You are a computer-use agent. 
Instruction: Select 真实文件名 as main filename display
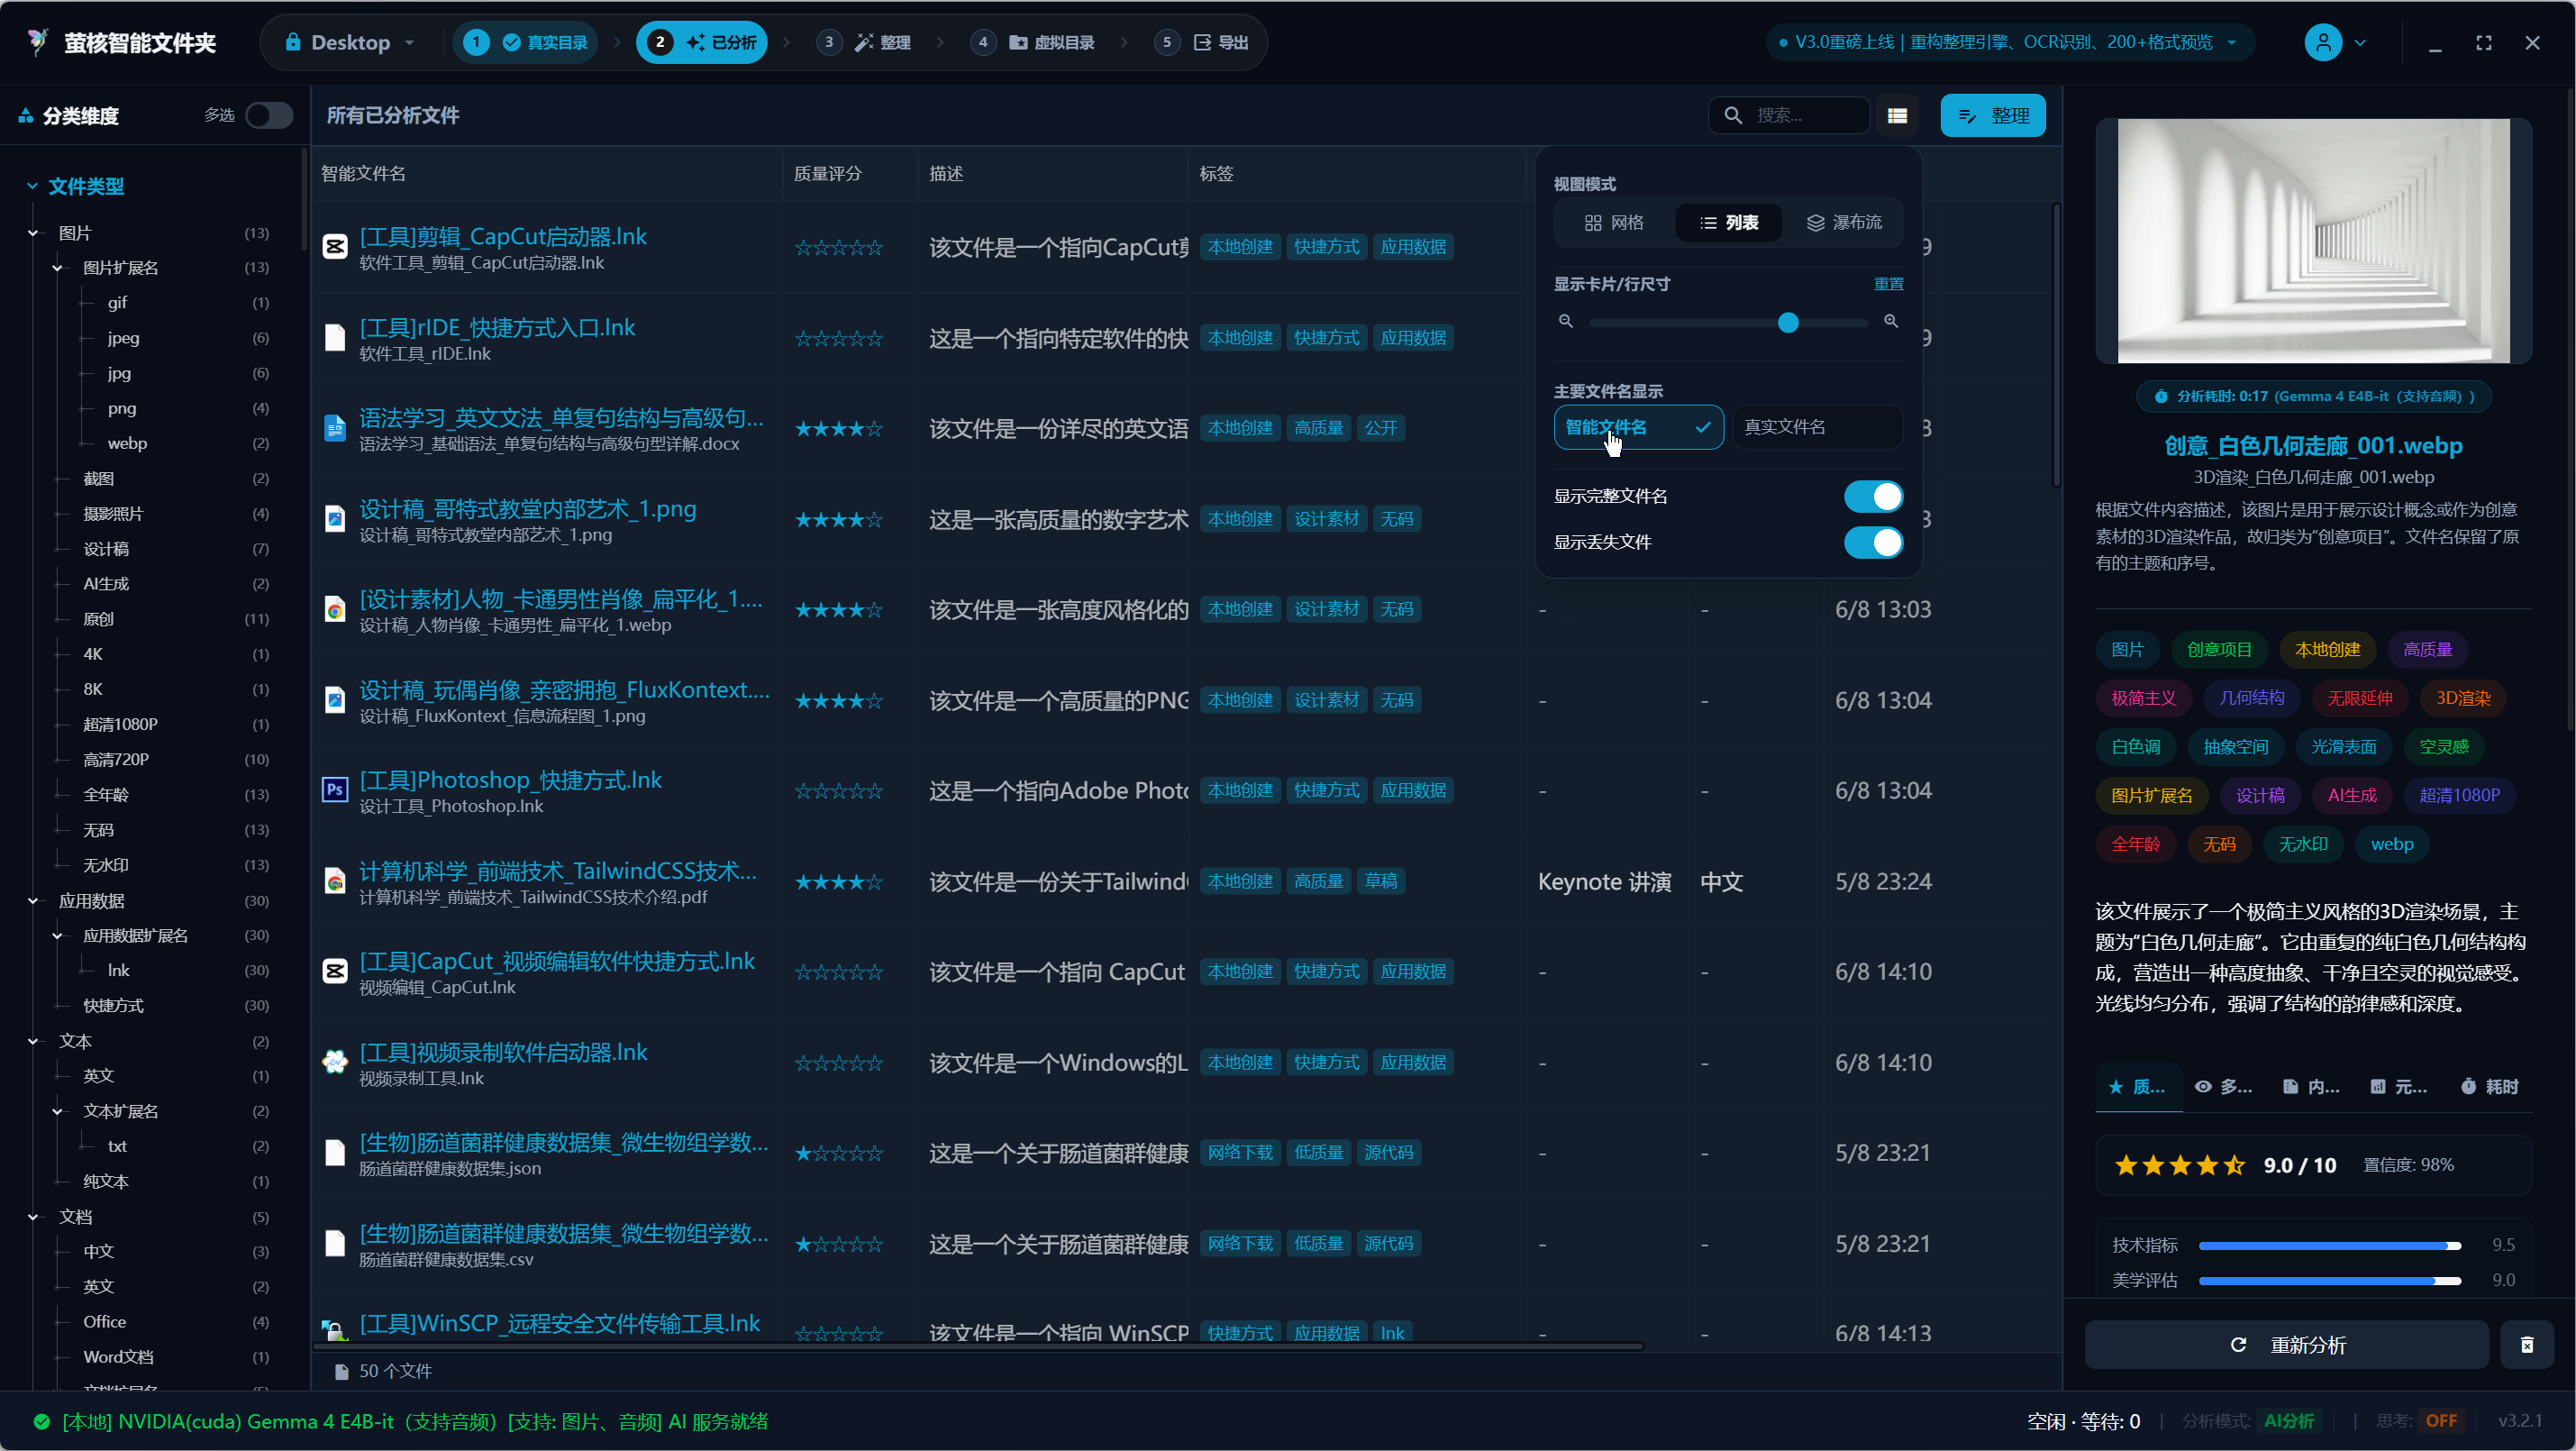point(1817,427)
